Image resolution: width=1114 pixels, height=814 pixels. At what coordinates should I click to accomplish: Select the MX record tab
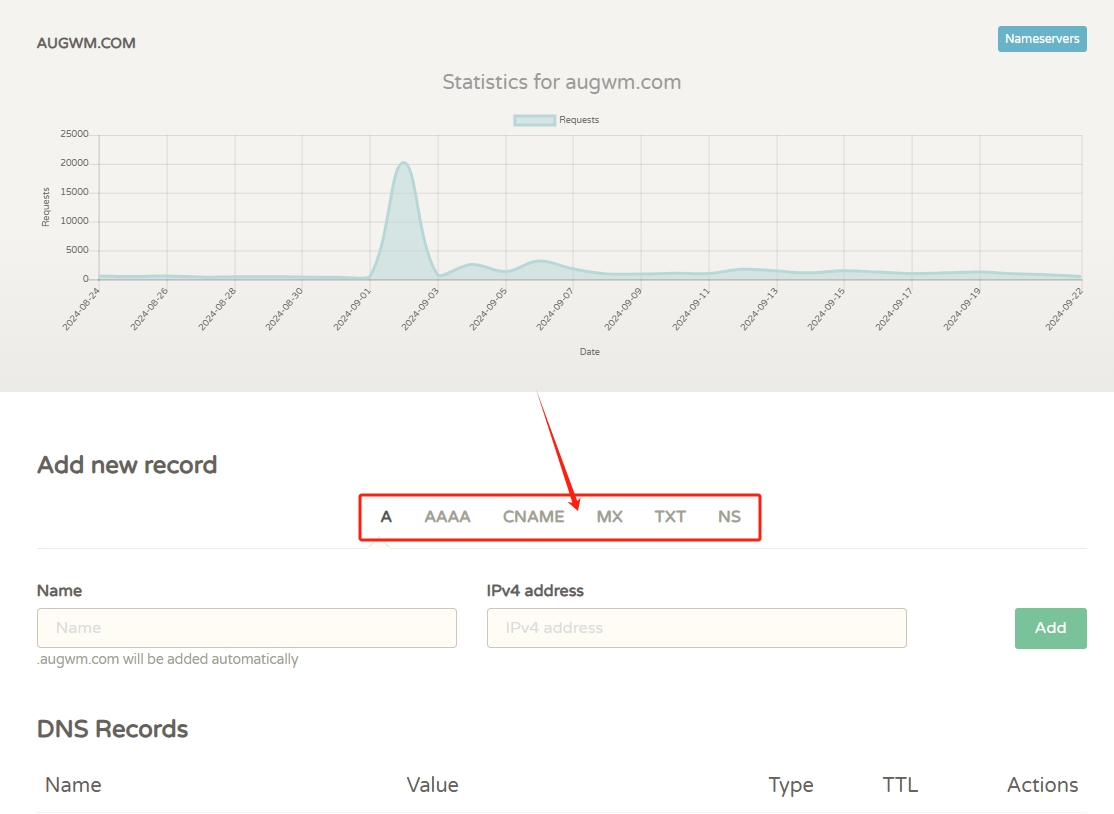click(609, 517)
